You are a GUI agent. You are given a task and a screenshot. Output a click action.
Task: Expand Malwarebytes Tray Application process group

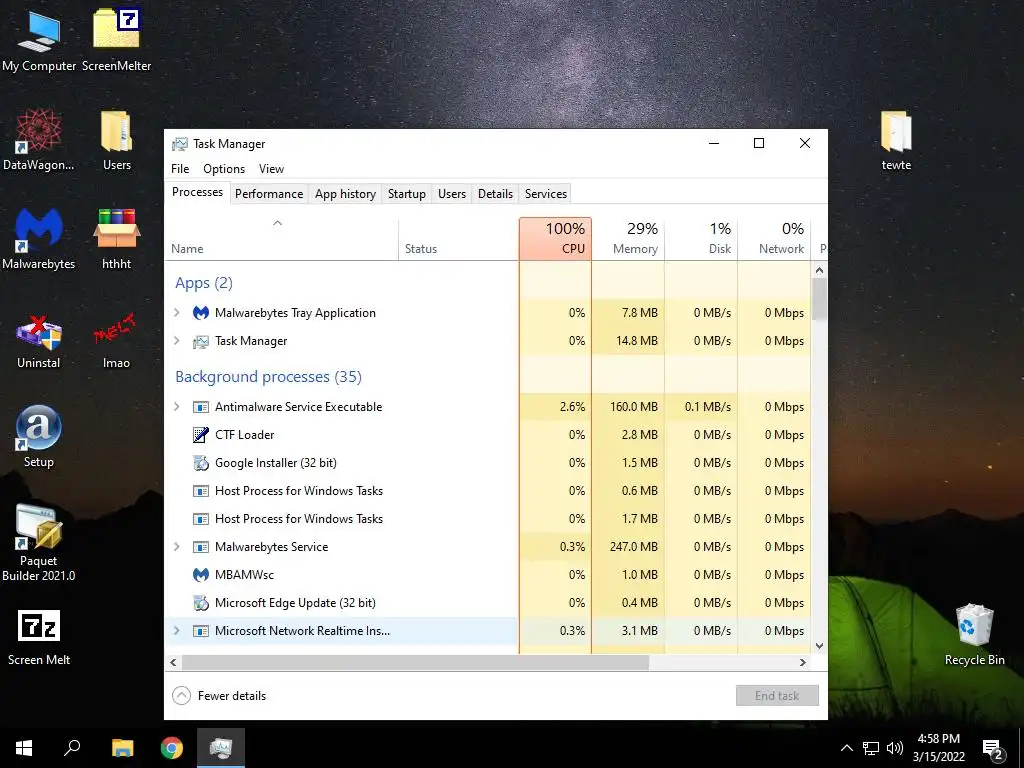(x=176, y=313)
